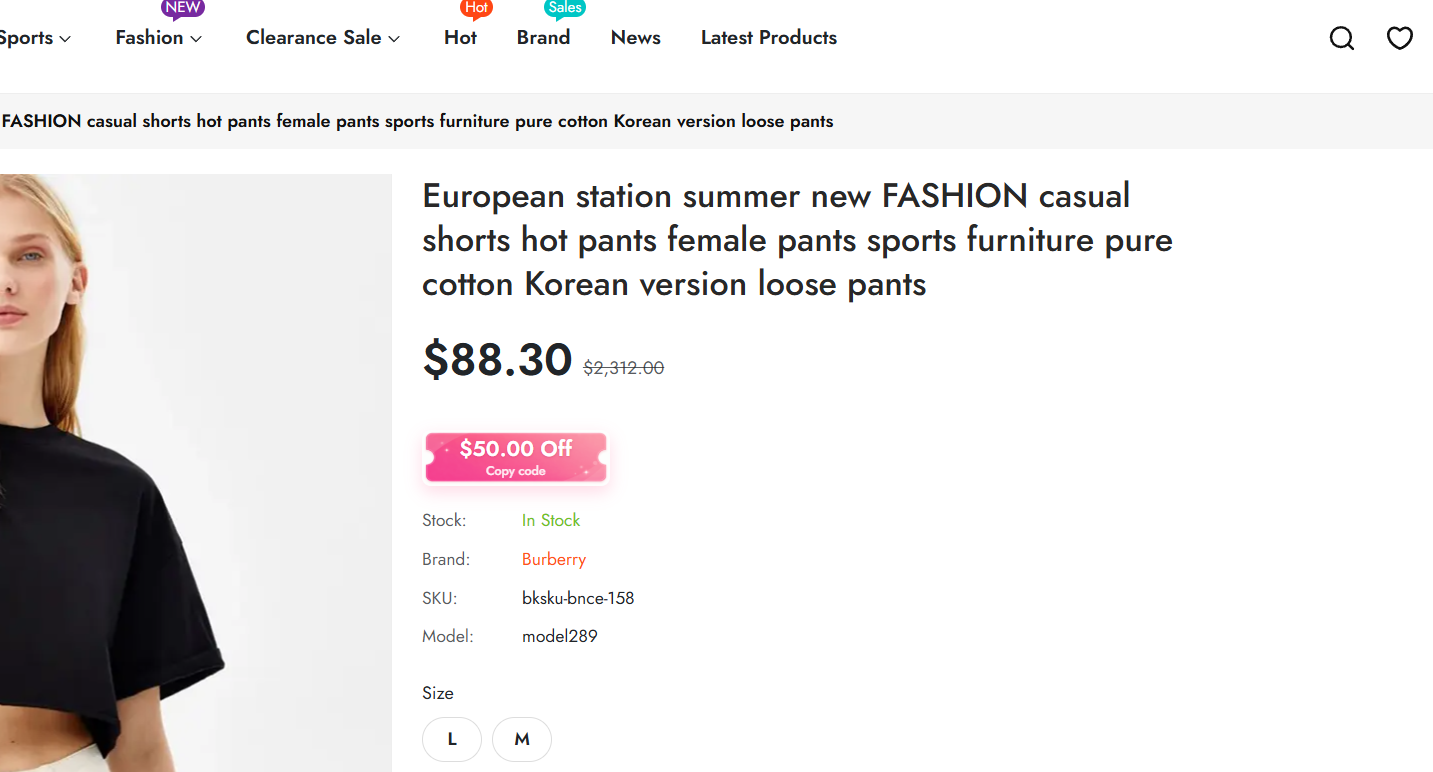The width and height of the screenshot is (1433, 772).
Task: Open the Burberry brand link
Action: tap(554, 559)
